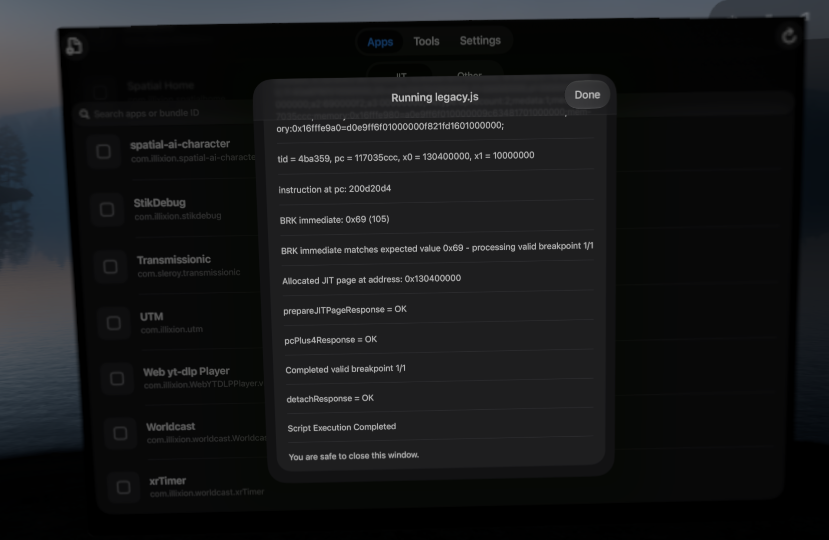Open the Settings tab
Image resolution: width=829 pixels, height=540 pixels.
click(480, 40)
